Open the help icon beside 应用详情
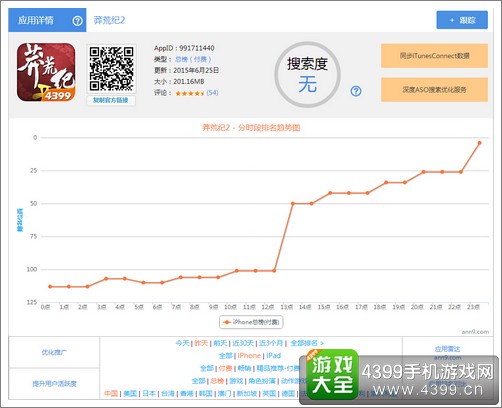Image resolution: width=502 pixels, height=408 pixels. pos(77,21)
